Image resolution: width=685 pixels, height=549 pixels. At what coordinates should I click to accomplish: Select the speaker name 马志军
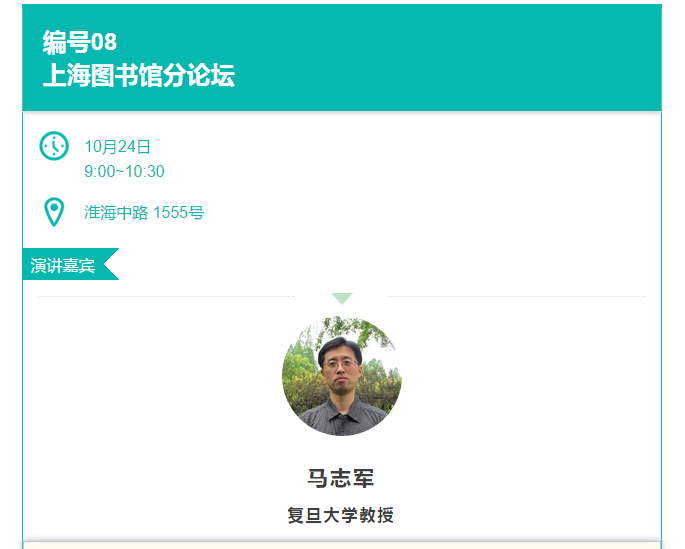point(341,478)
